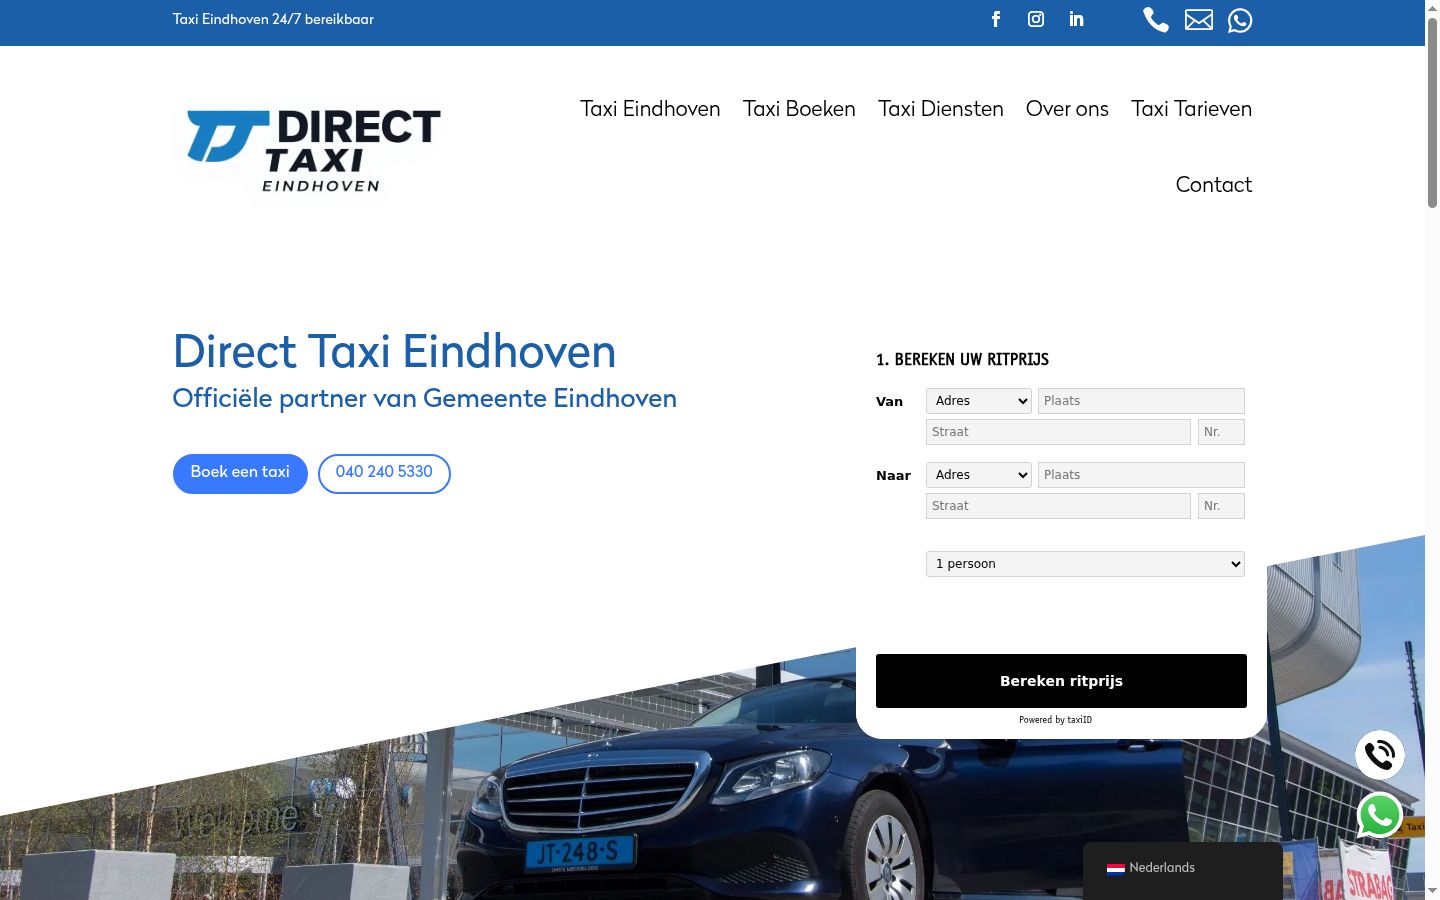Focus the Naar Nr. input field
Screen dimensions: 1440x900
[x=1221, y=506]
